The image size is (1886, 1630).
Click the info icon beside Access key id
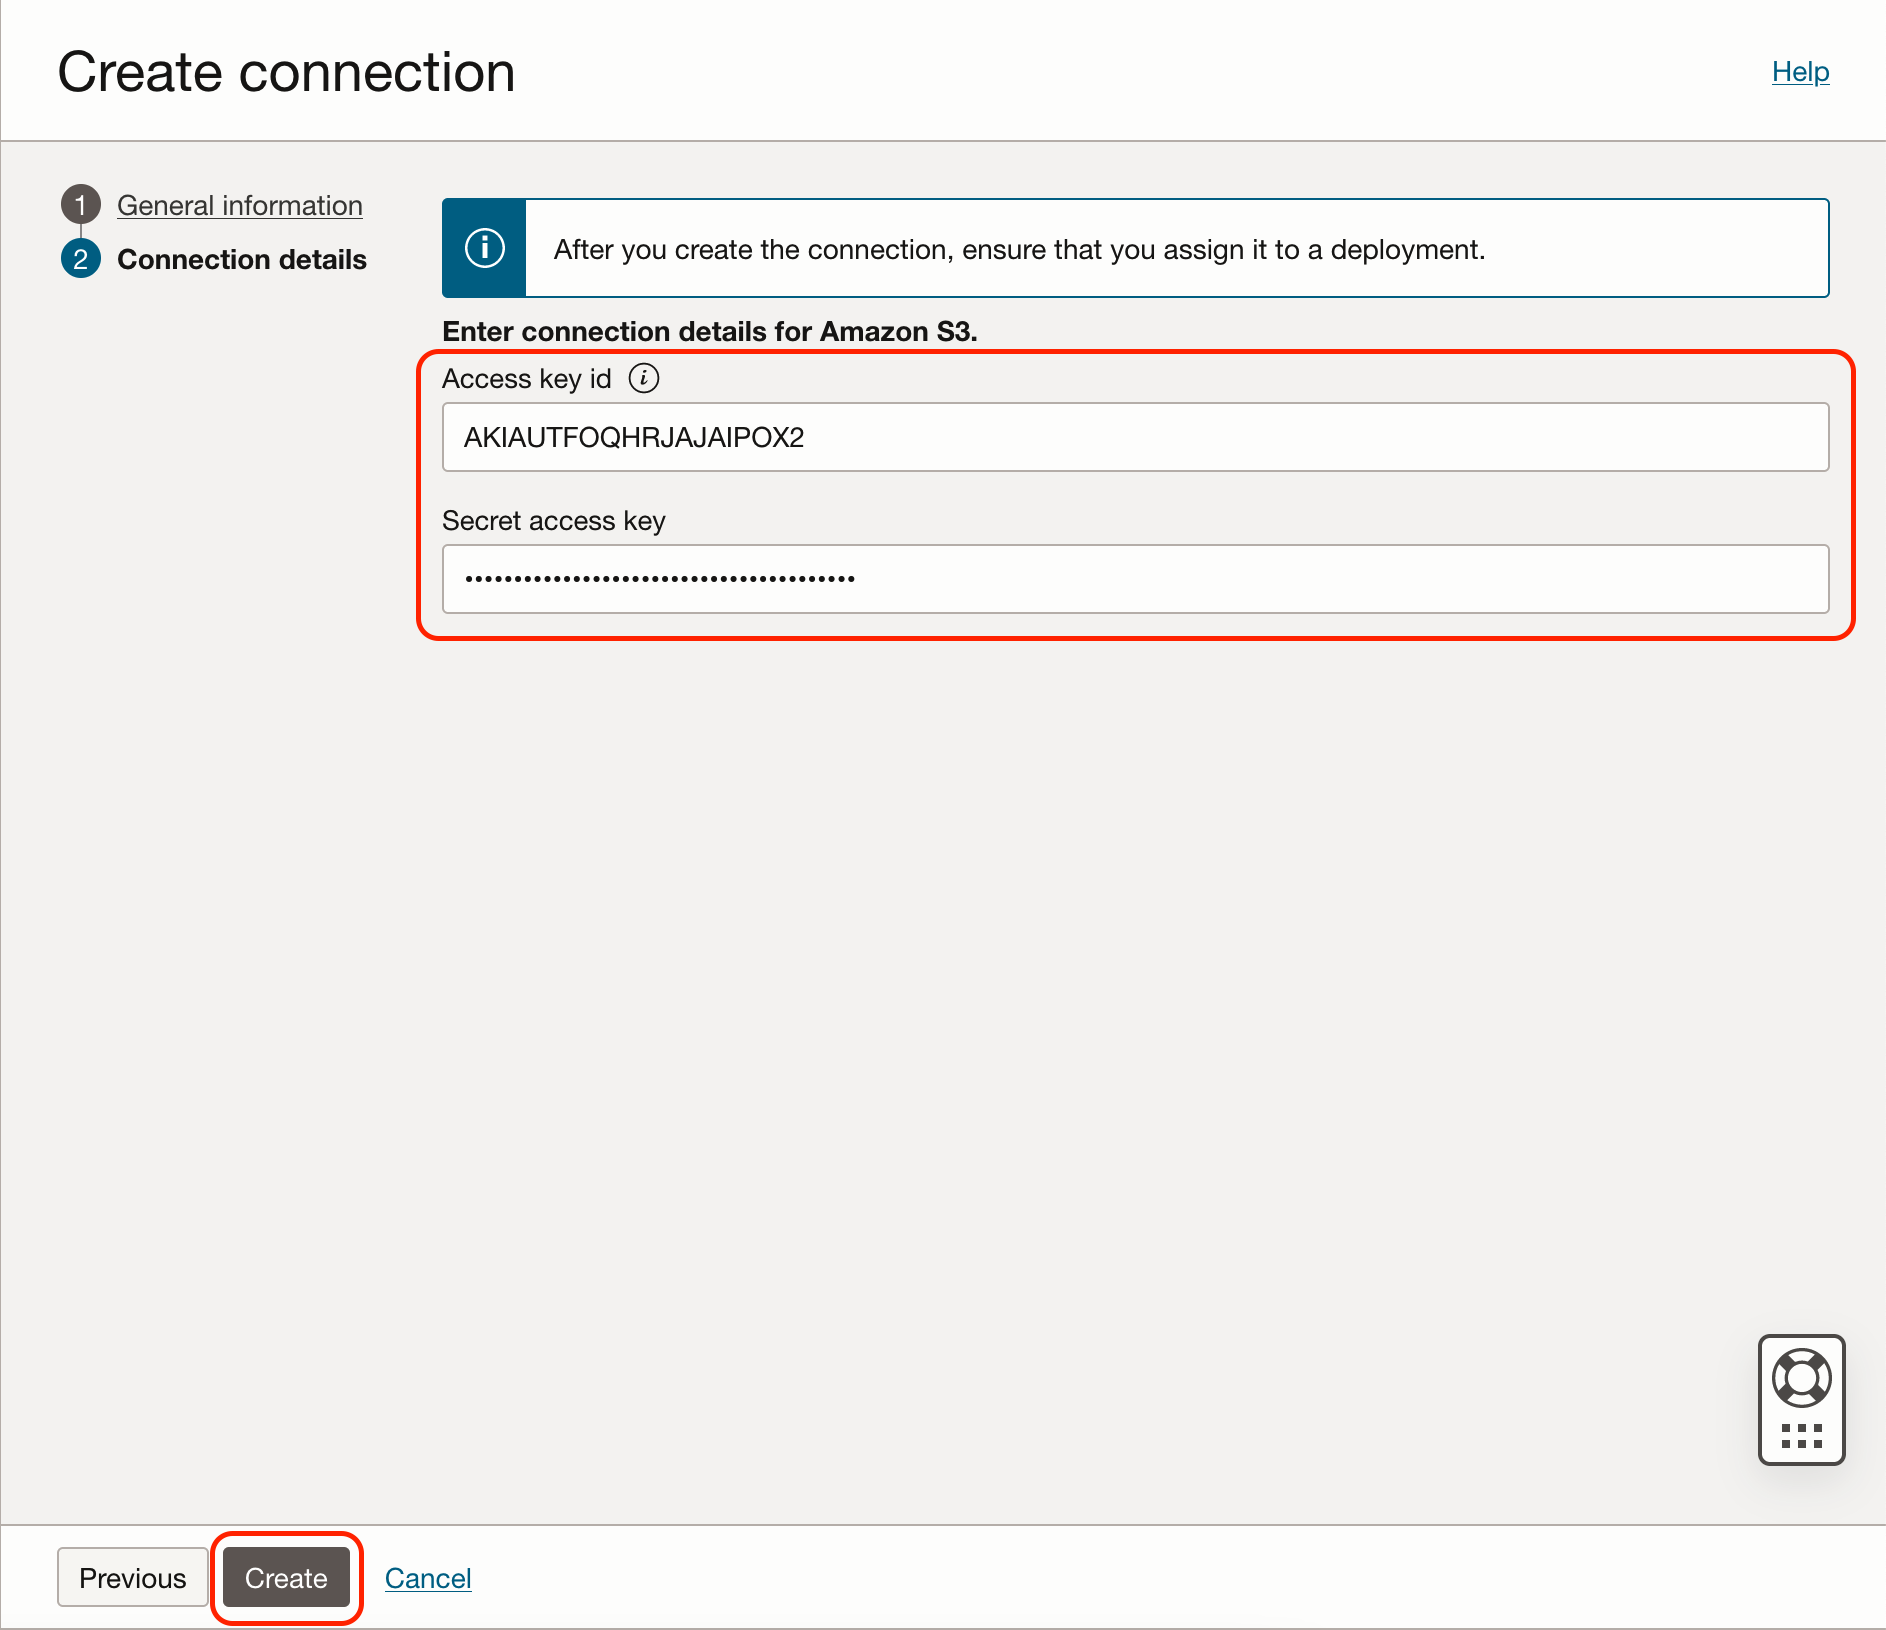[x=644, y=378]
